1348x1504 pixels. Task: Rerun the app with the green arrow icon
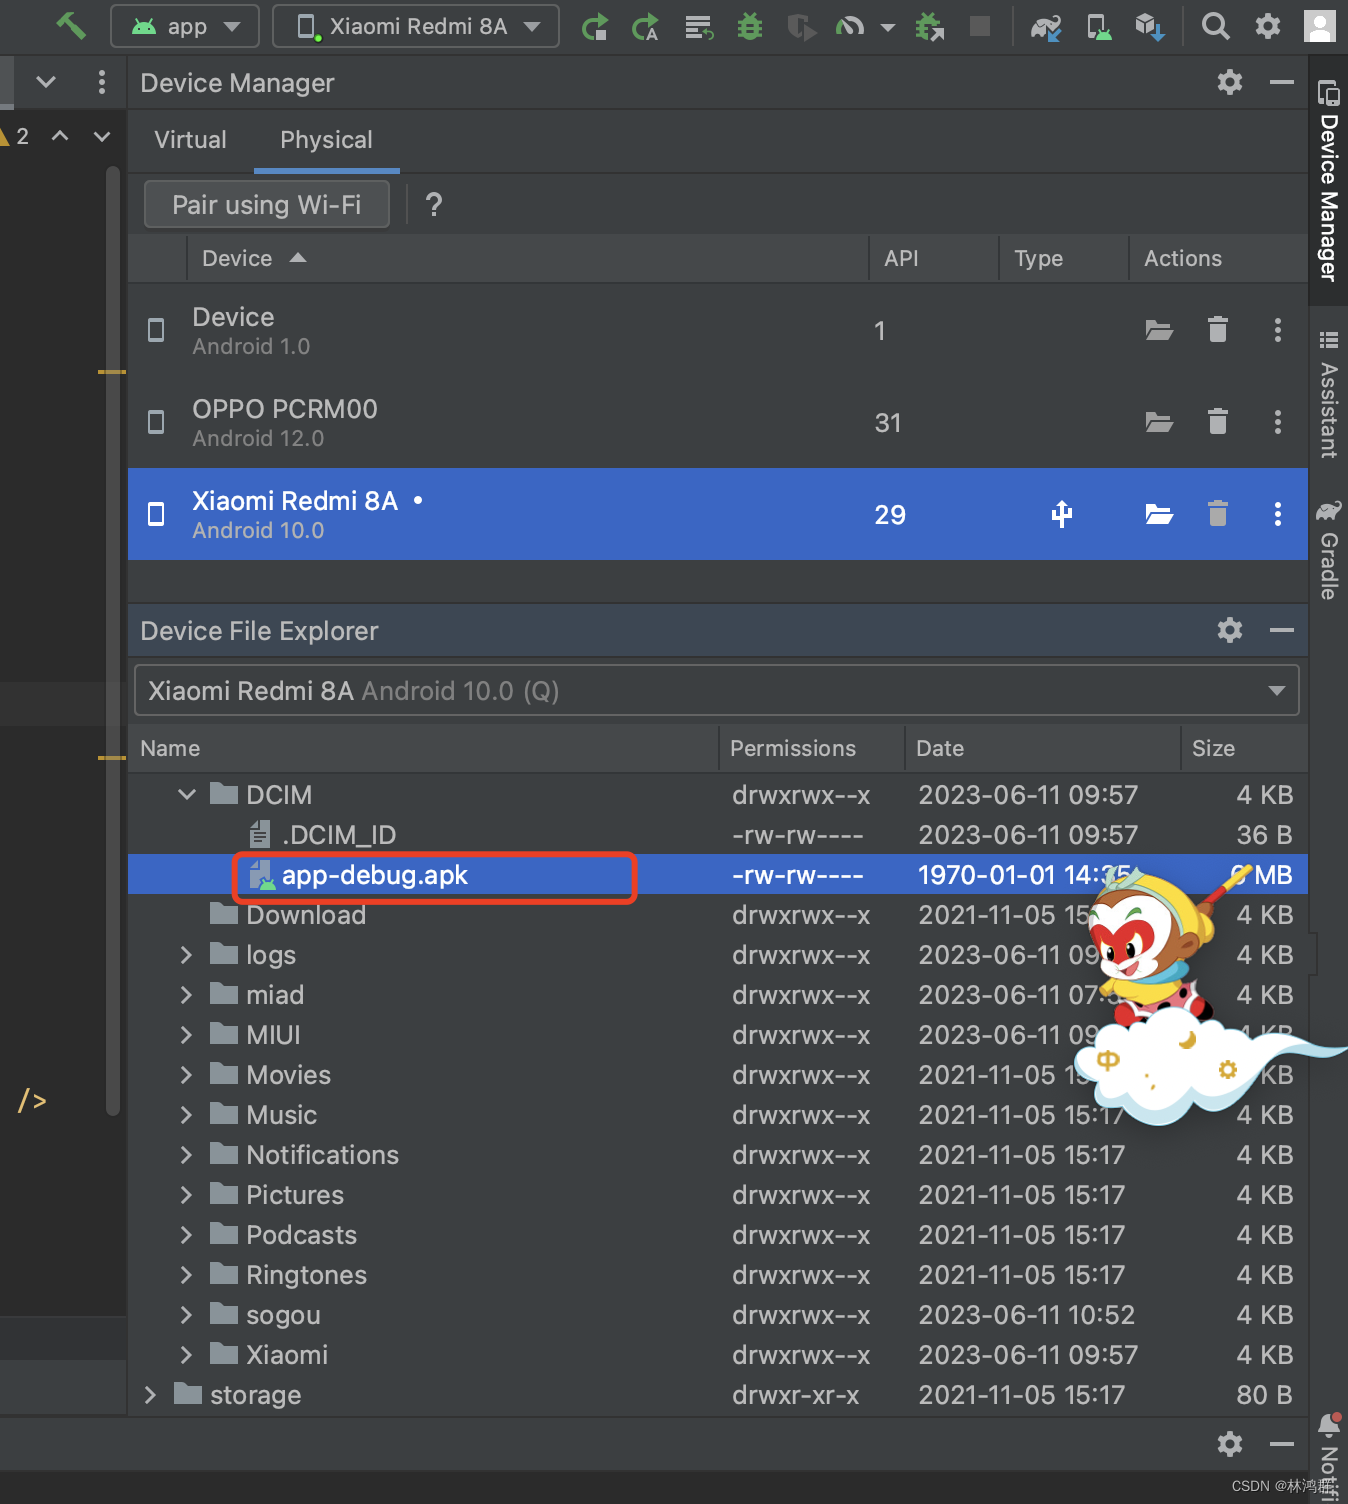(x=595, y=27)
